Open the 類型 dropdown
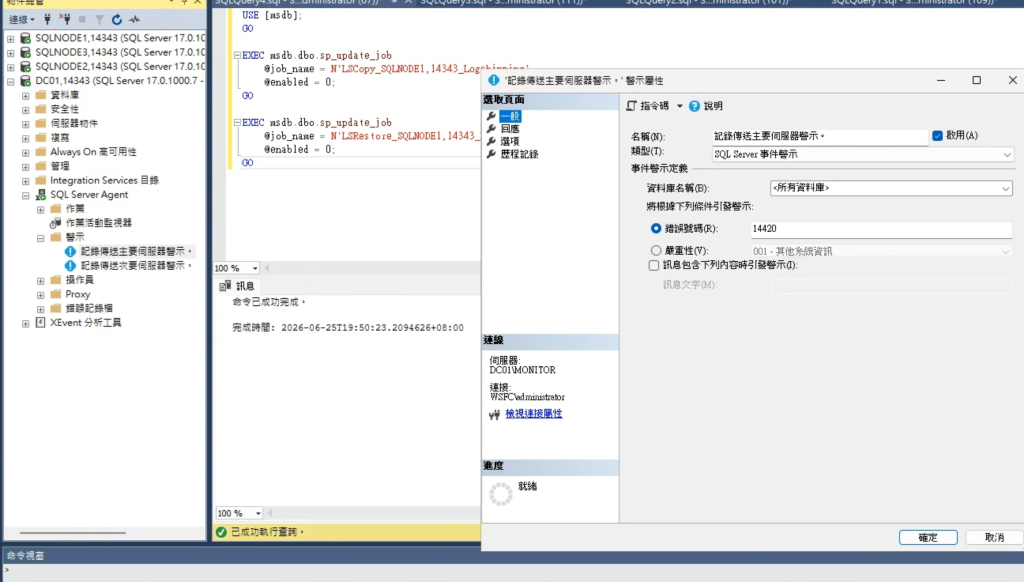The image size is (1024, 582). (x=1007, y=155)
